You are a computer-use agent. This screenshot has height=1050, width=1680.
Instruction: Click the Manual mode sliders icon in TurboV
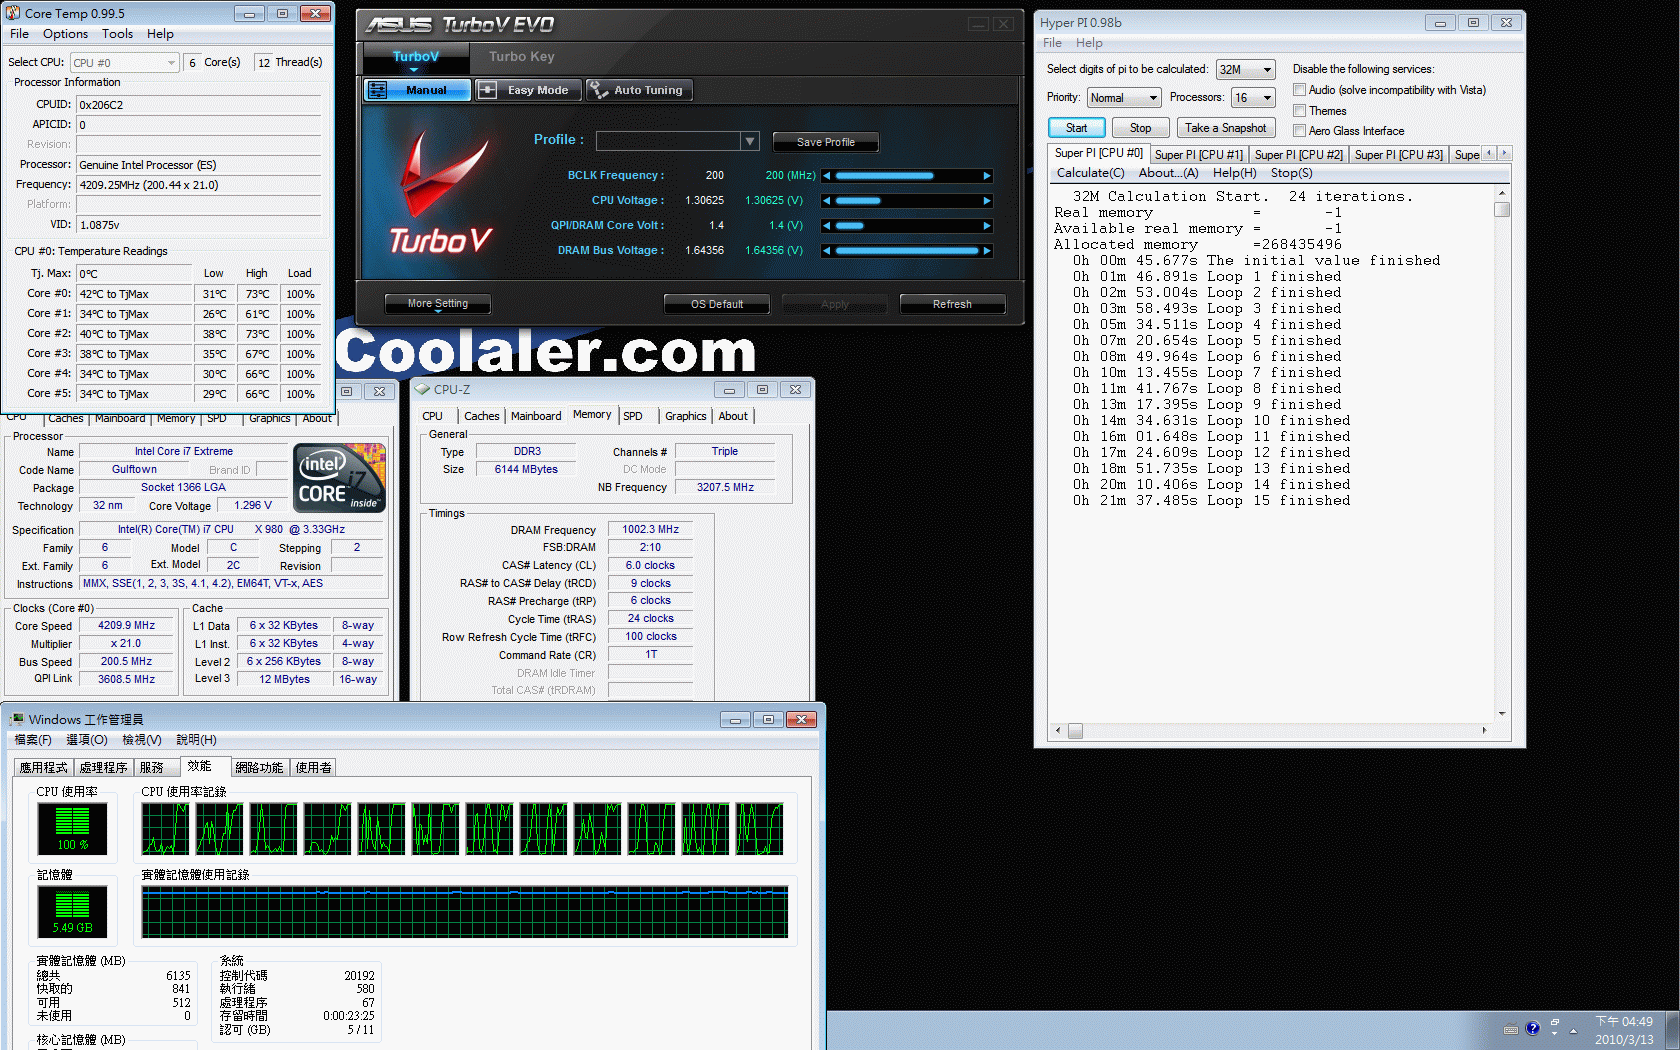pyautogui.click(x=378, y=90)
